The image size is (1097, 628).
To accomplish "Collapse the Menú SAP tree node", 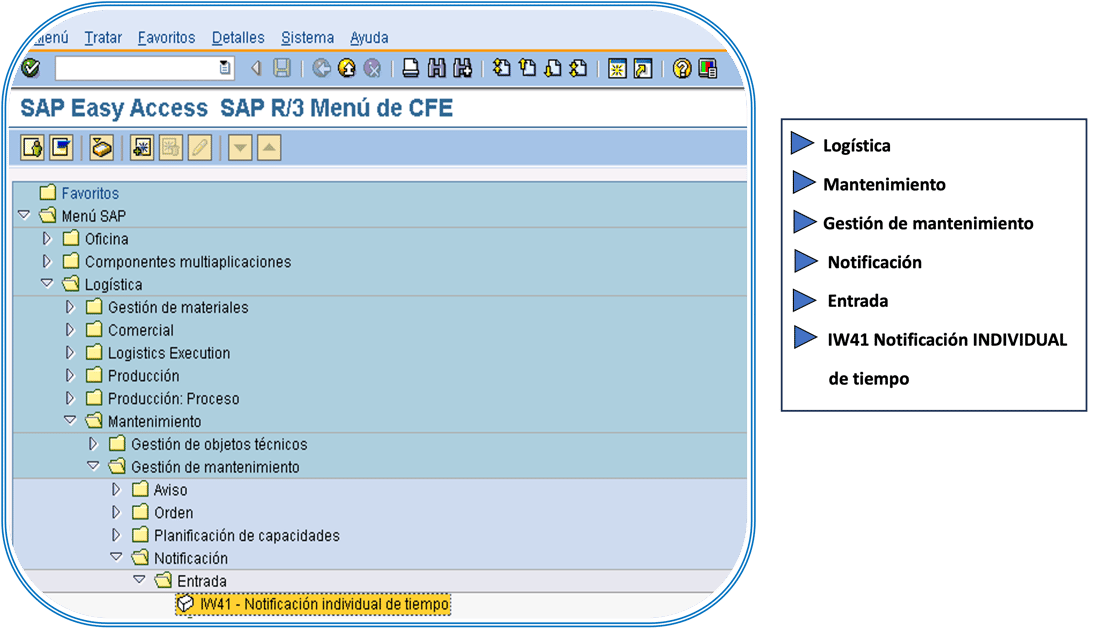I will pyautogui.click(x=24, y=215).
